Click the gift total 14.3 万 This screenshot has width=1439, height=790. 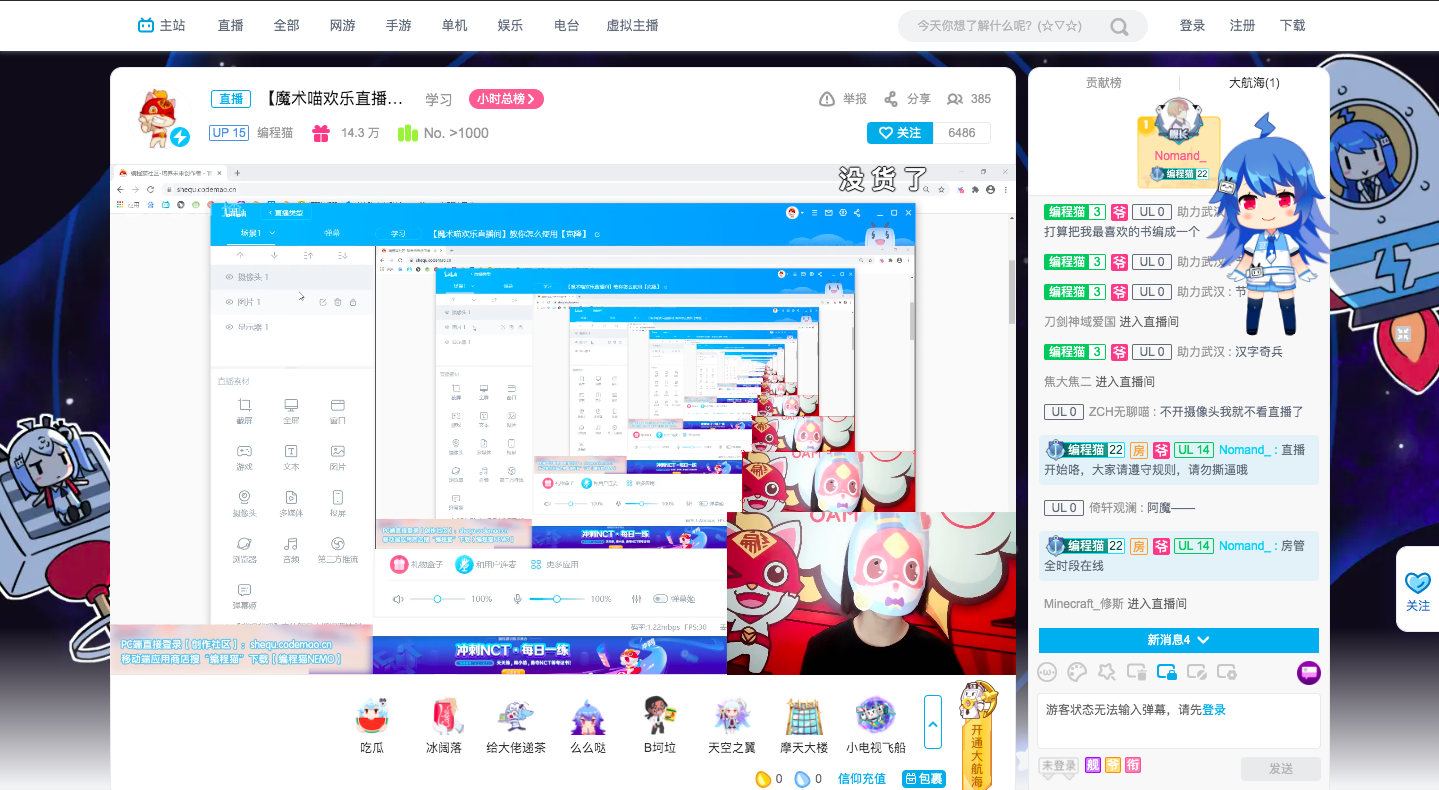point(360,133)
